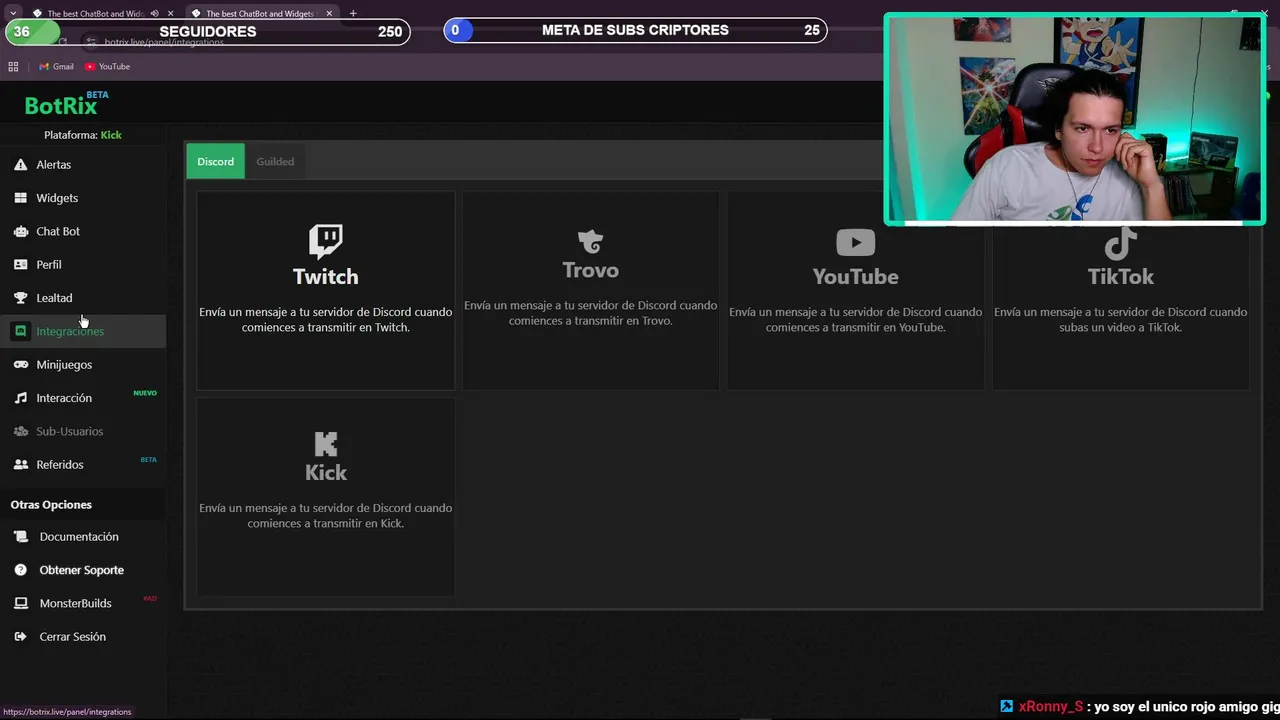Select the TikTok integration card
The image size is (1280, 720).
coord(1121,290)
